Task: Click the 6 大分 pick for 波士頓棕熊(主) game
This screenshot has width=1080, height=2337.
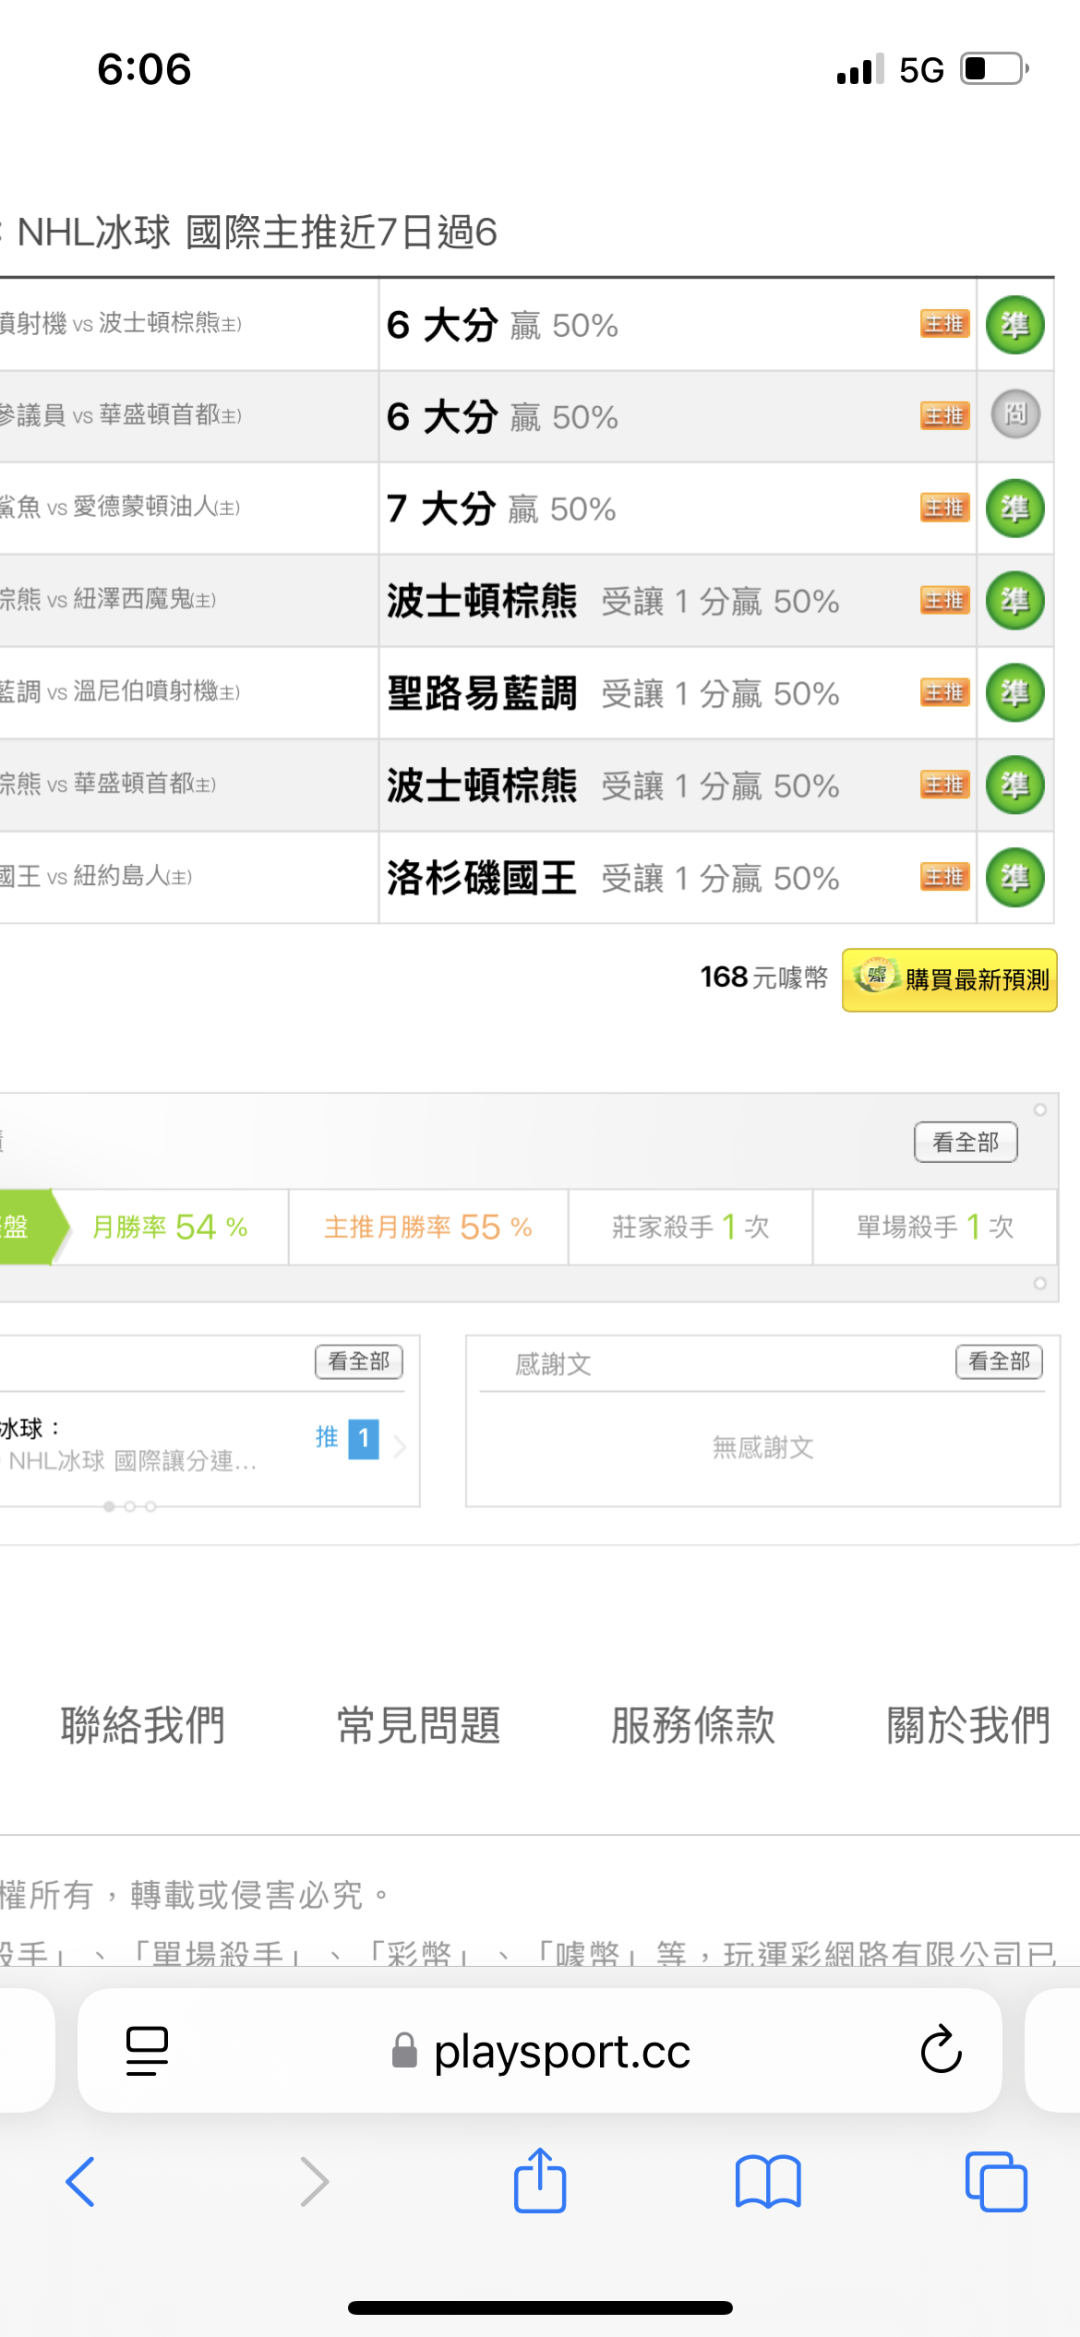Action: 502,326
